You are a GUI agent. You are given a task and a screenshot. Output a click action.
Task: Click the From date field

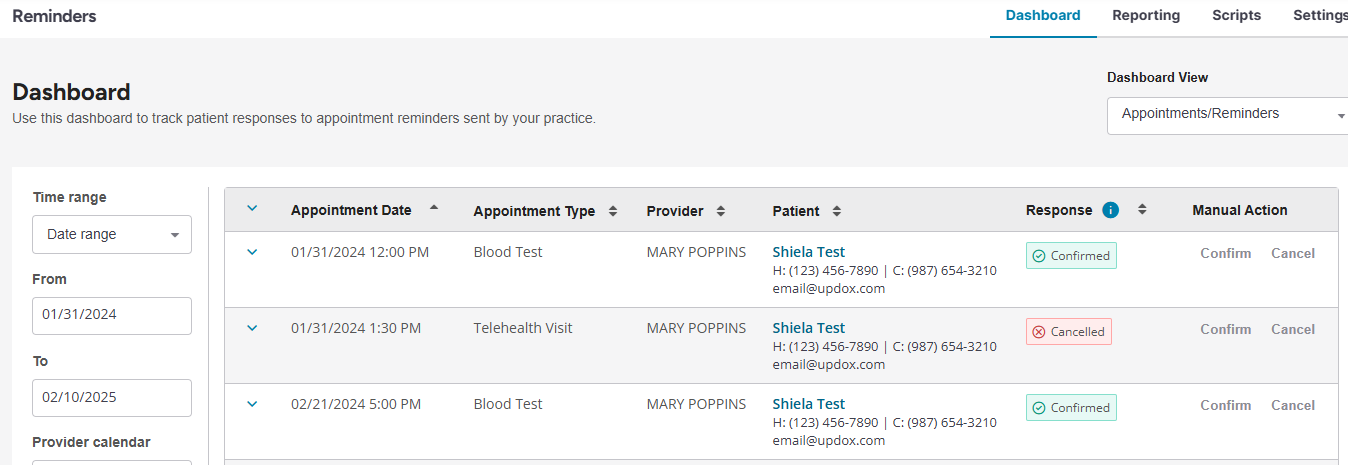pyautogui.click(x=111, y=315)
